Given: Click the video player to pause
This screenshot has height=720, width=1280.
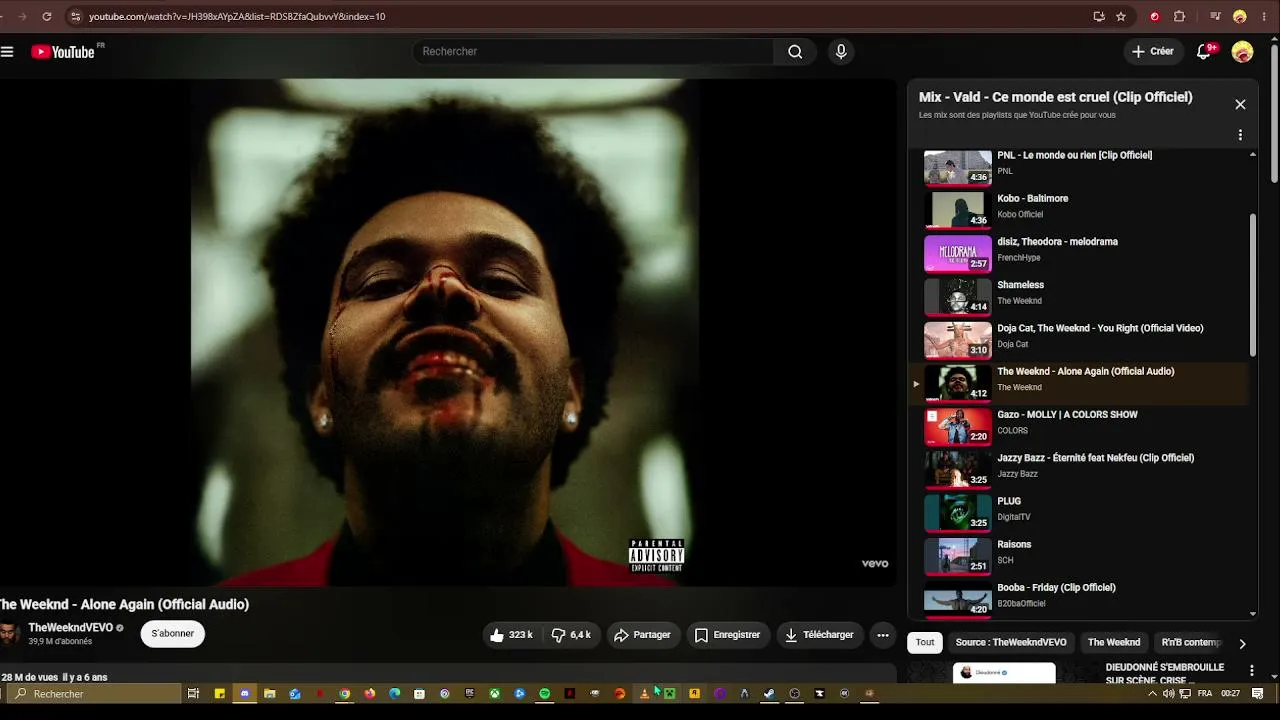Looking at the screenshot, I should tap(447, 332).
